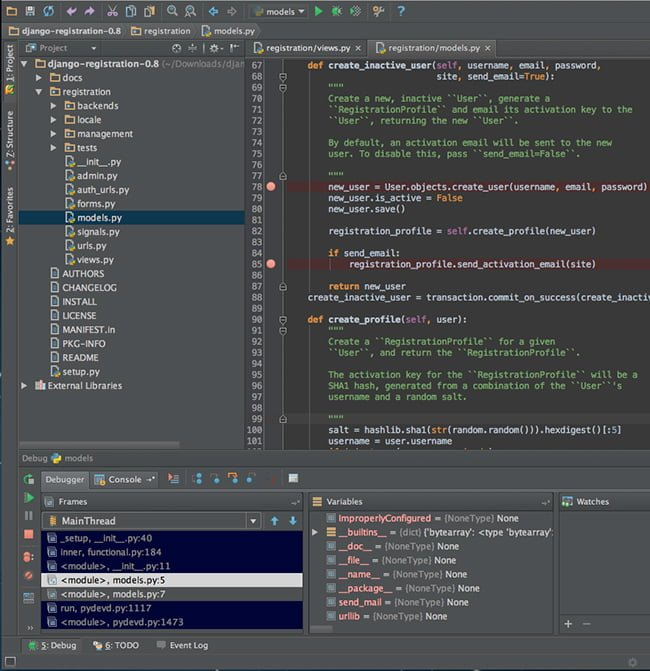Click the Replace search icon

click(x=190, y=12)
